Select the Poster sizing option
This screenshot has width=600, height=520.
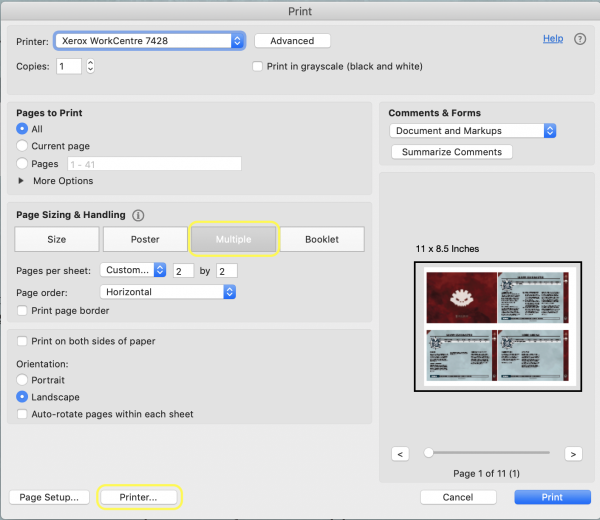144,239
